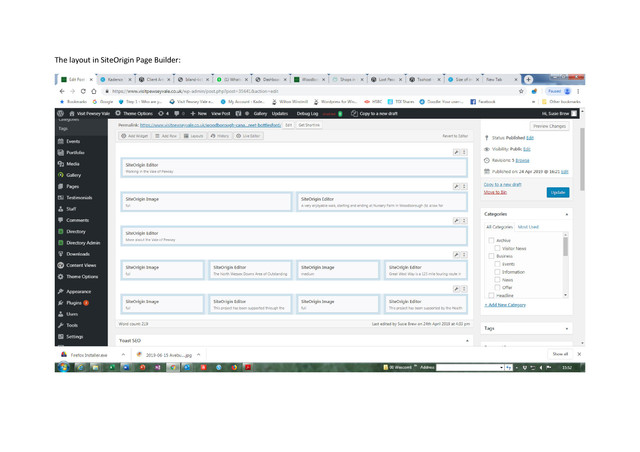Screen dimensions: 640x452
Task: Click wrench icon above 'More about the Vale' row
Action: click(456, 220)
